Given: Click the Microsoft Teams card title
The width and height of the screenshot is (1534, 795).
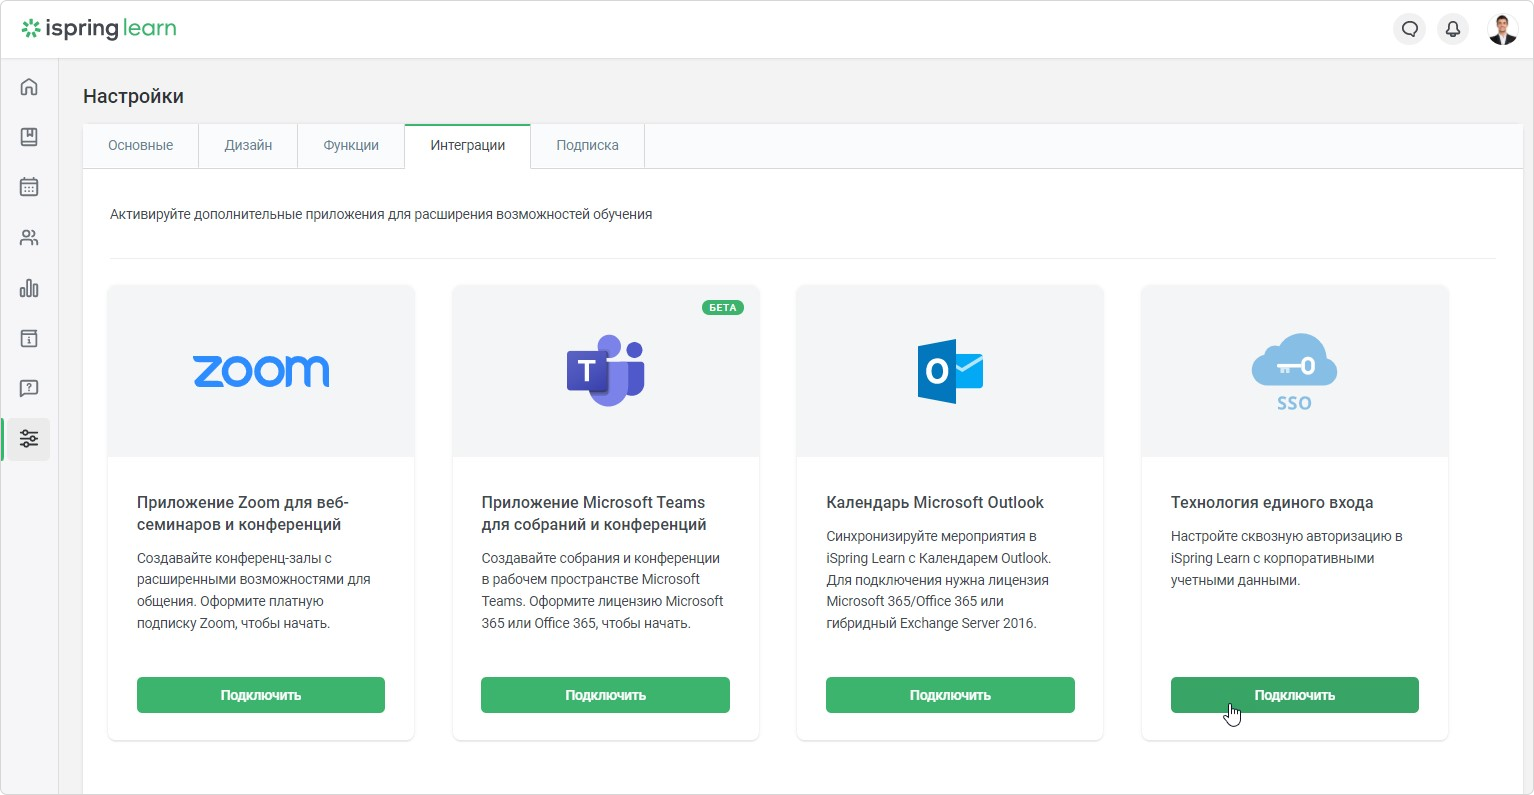Looking at the screenshot, I should click(594, 513).
